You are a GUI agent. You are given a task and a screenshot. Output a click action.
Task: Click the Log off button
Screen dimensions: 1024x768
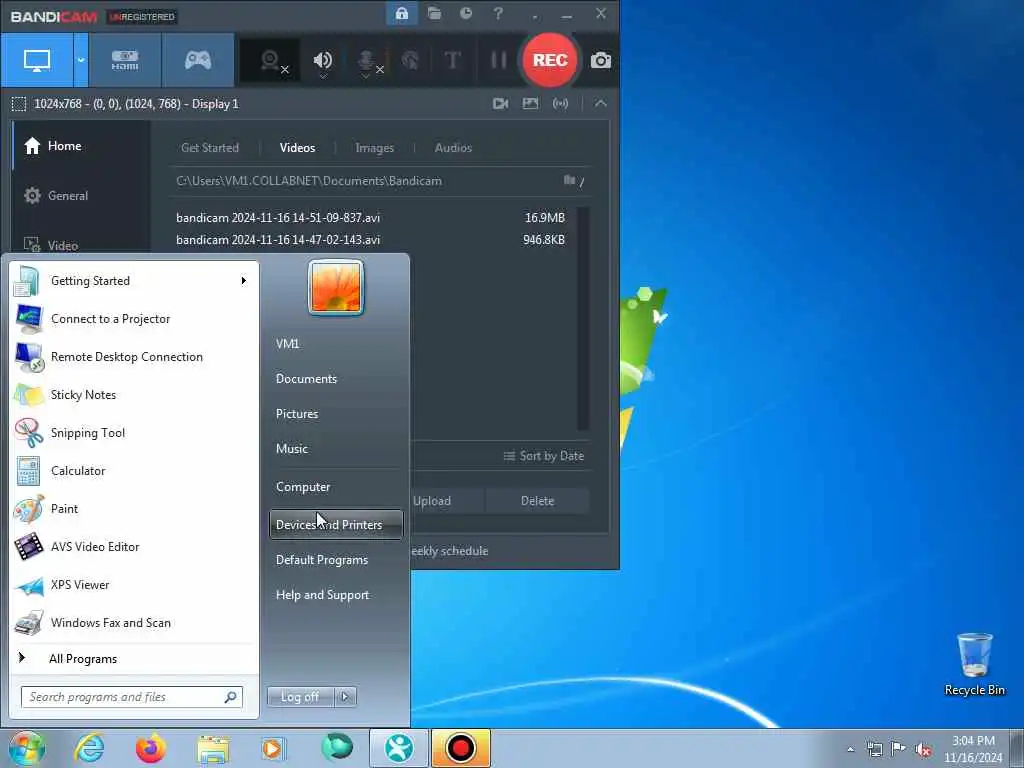coord(300,697)
